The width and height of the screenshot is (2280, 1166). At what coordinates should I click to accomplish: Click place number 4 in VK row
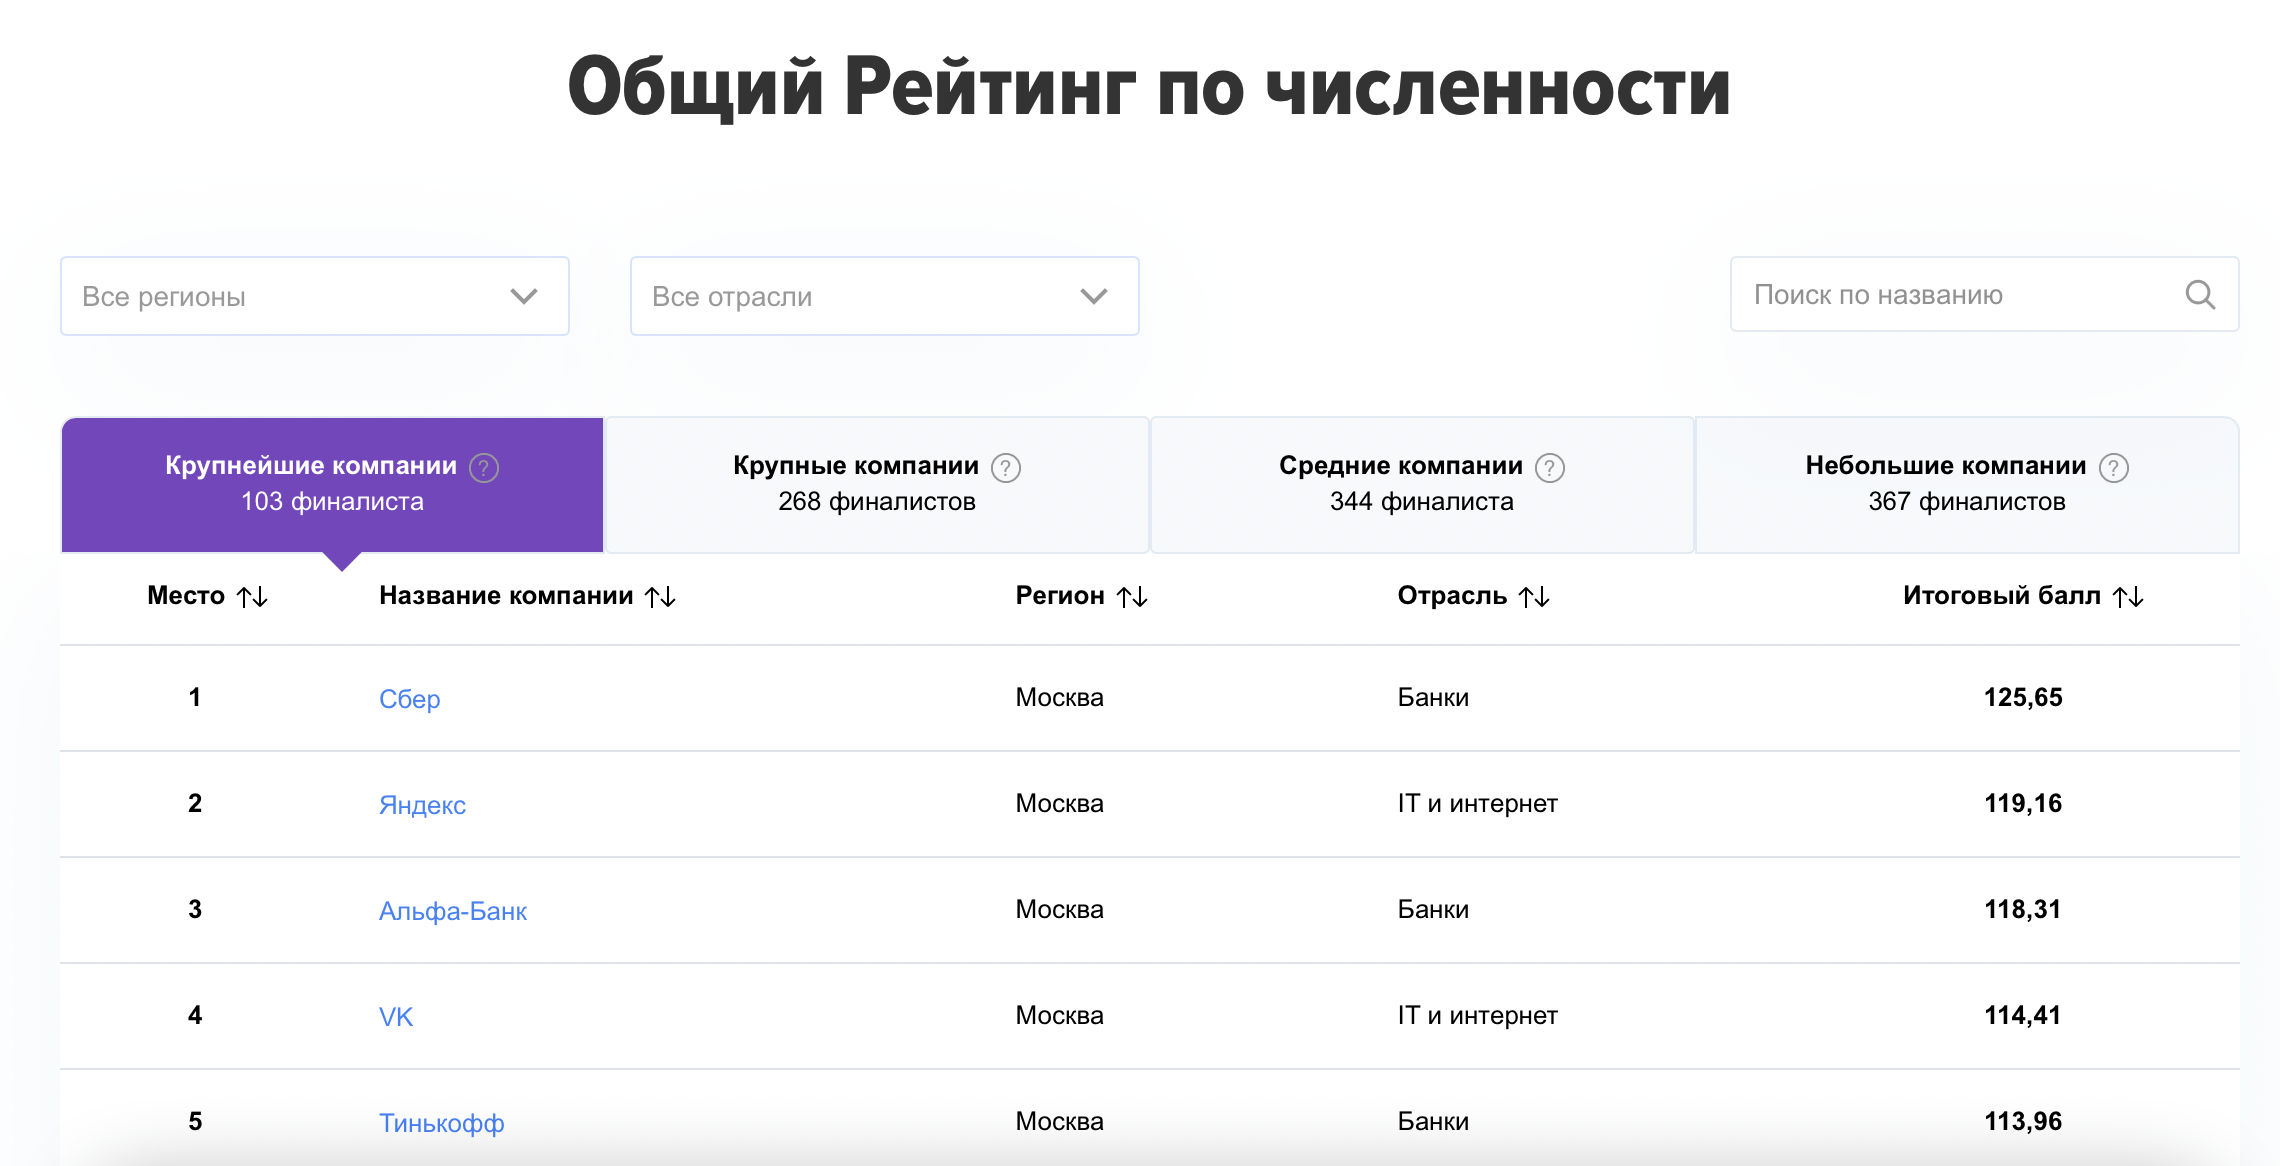195,1015
